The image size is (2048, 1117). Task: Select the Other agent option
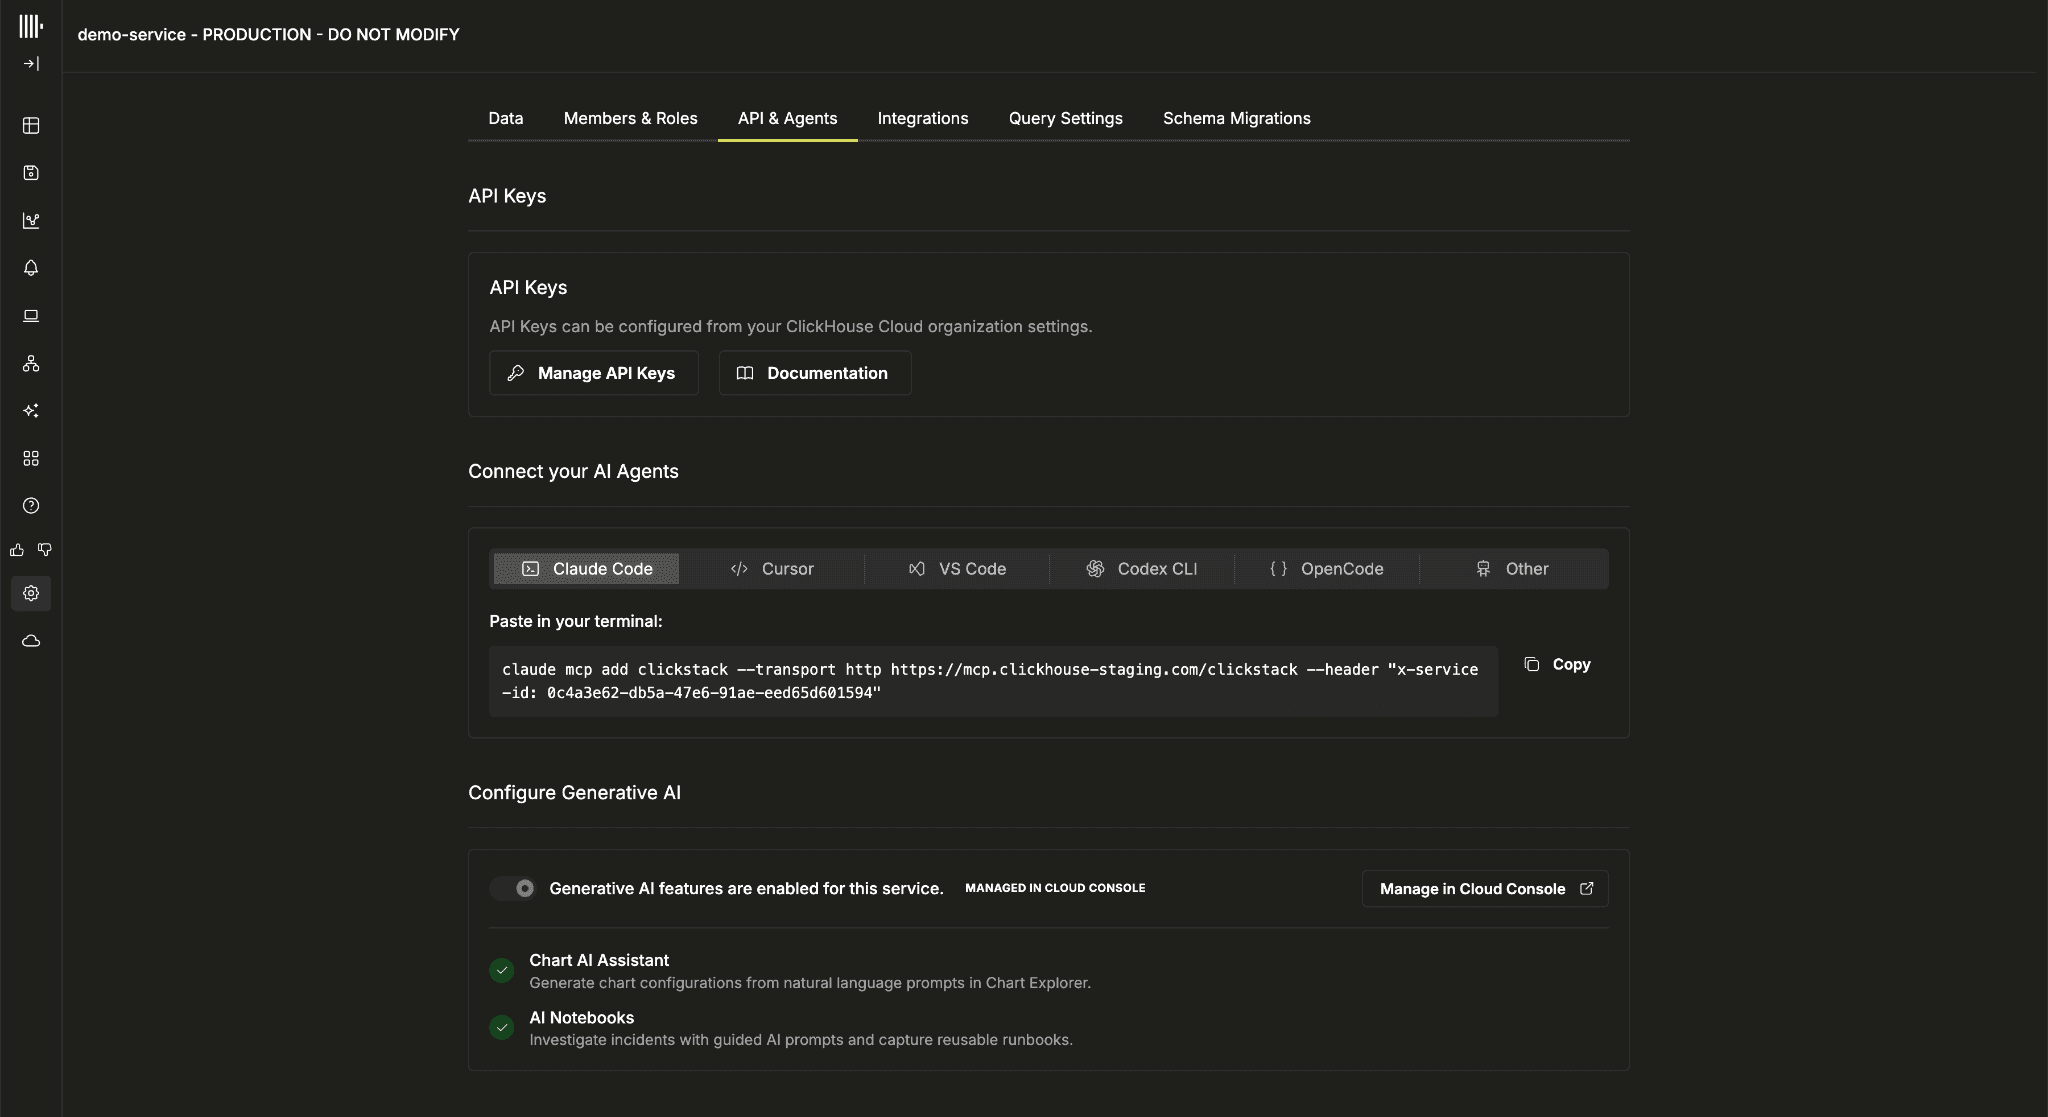(1512, 569)
